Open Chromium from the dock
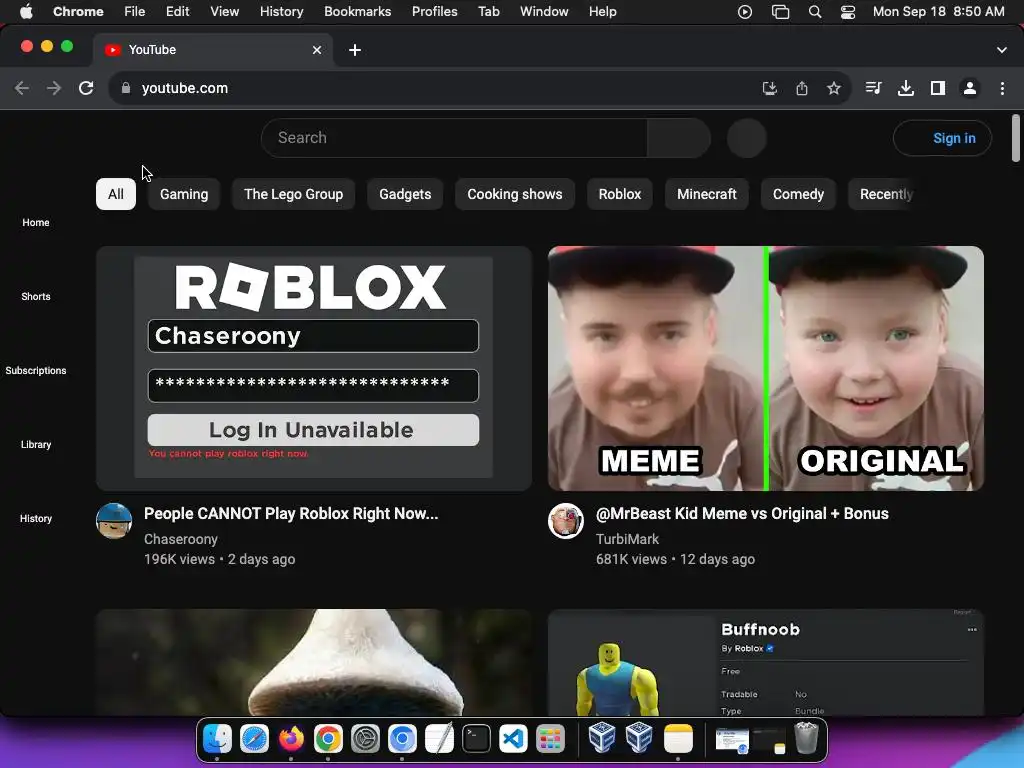Screen dimensions: 1024x768 pyautogui.click(x=402, y=739)
